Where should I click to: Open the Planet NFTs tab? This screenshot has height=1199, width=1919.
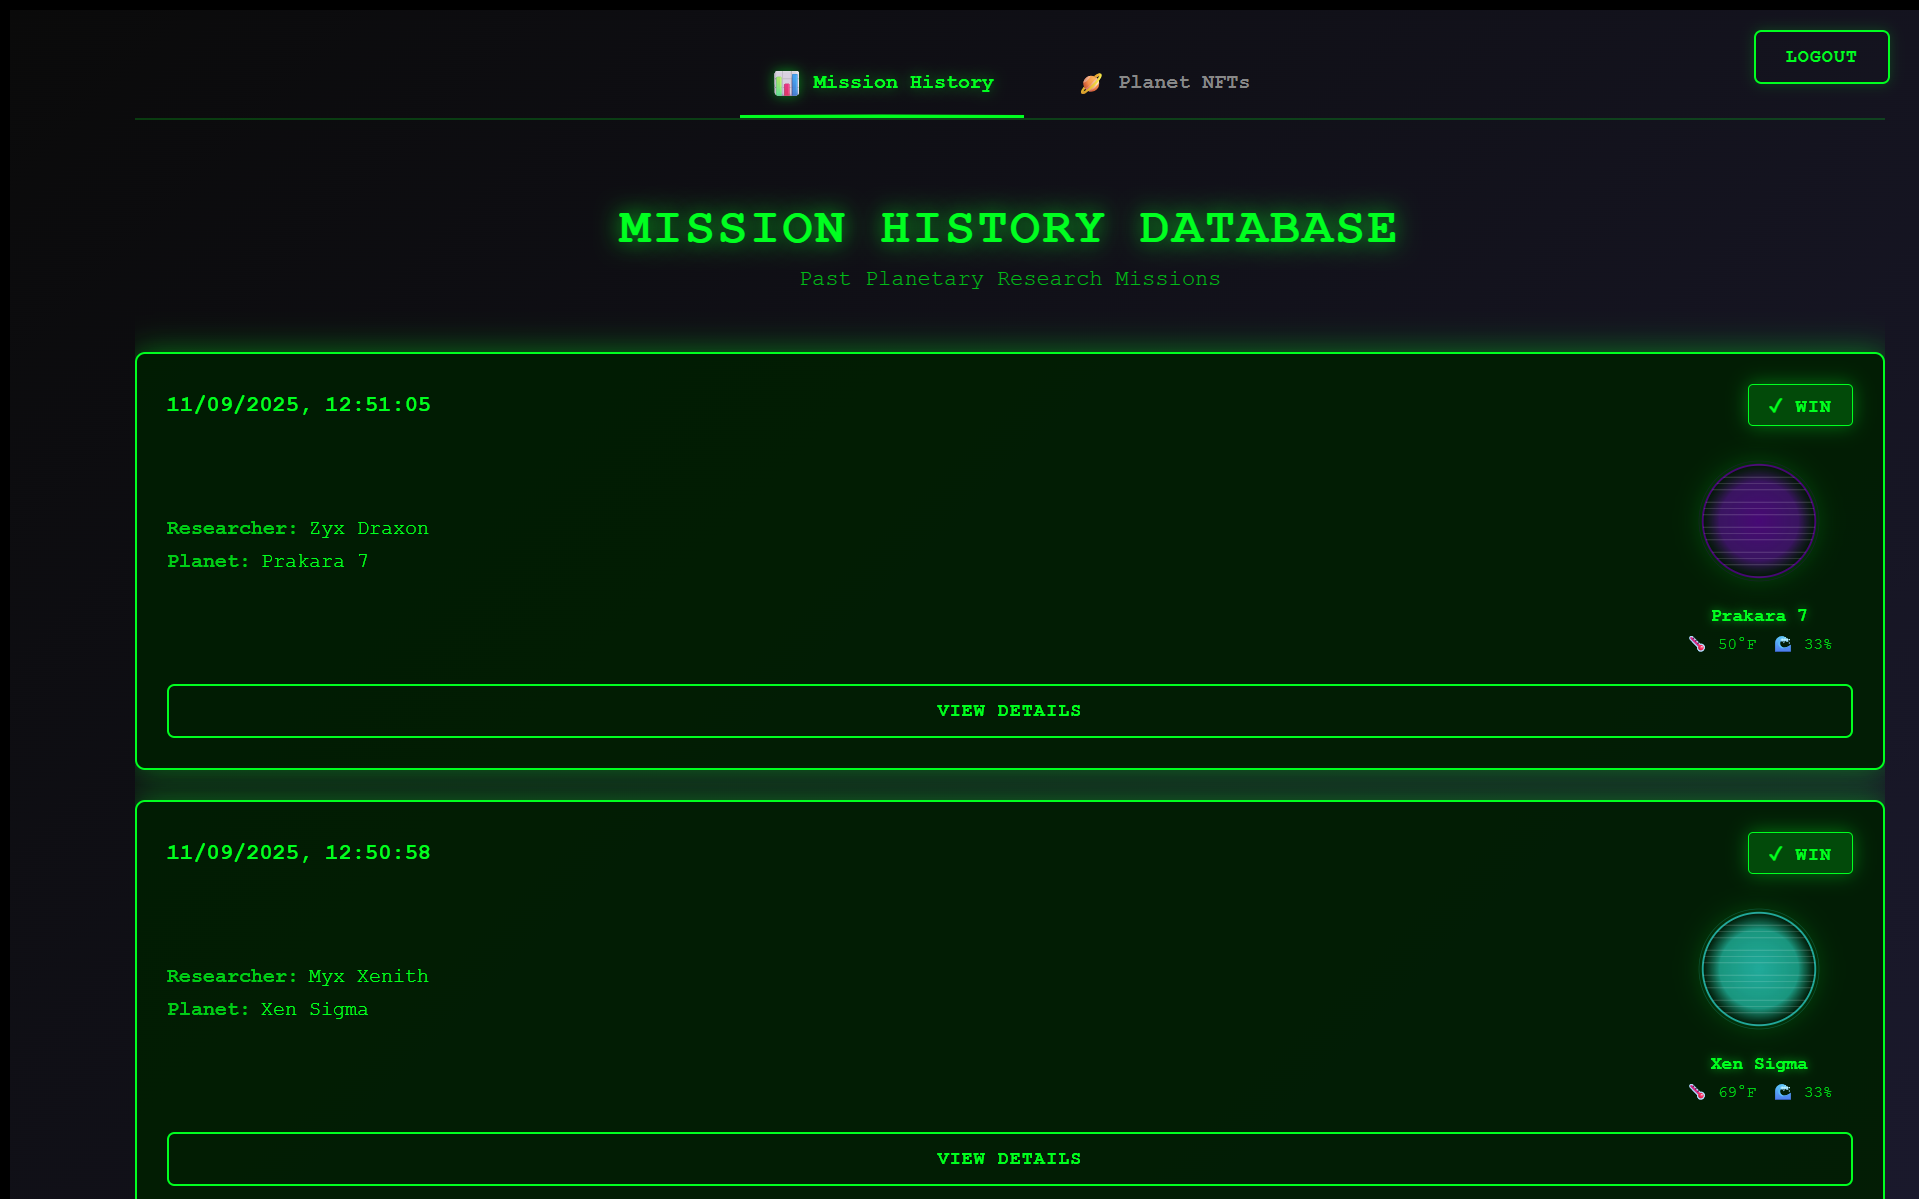click(x=1165, y=83)
